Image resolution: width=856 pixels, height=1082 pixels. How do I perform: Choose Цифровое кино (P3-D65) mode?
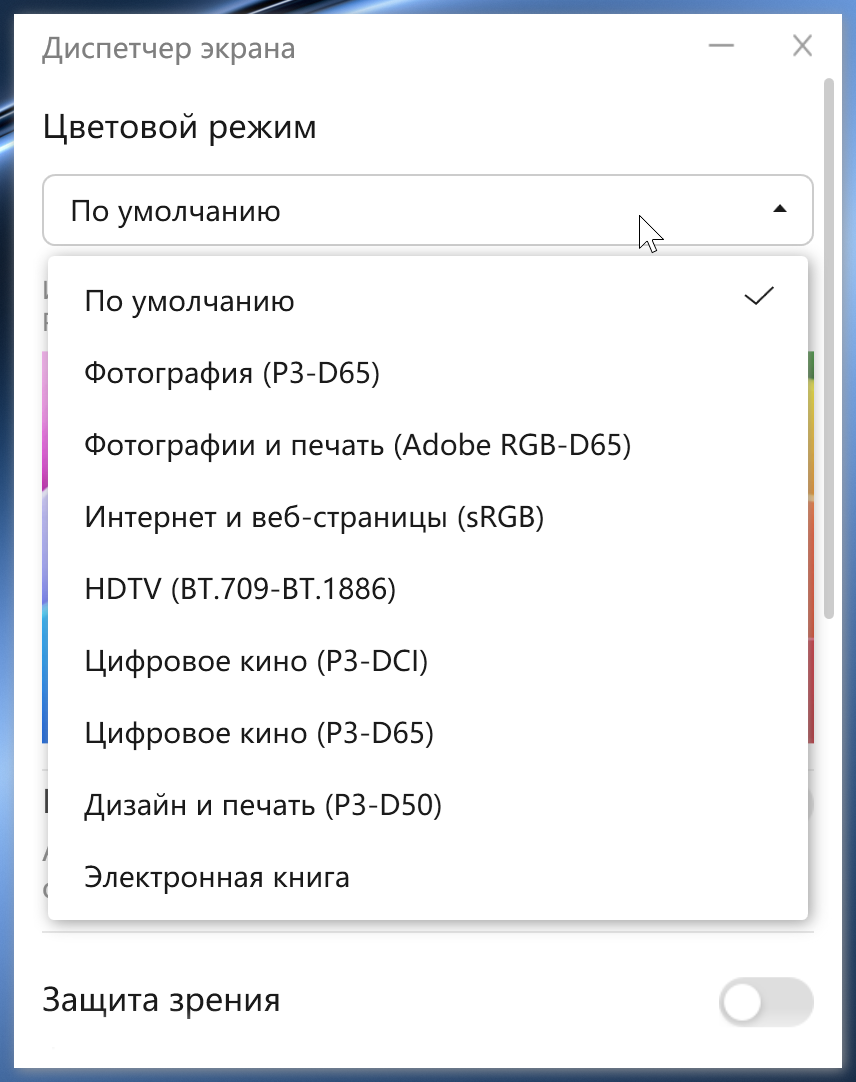[259, 733]
